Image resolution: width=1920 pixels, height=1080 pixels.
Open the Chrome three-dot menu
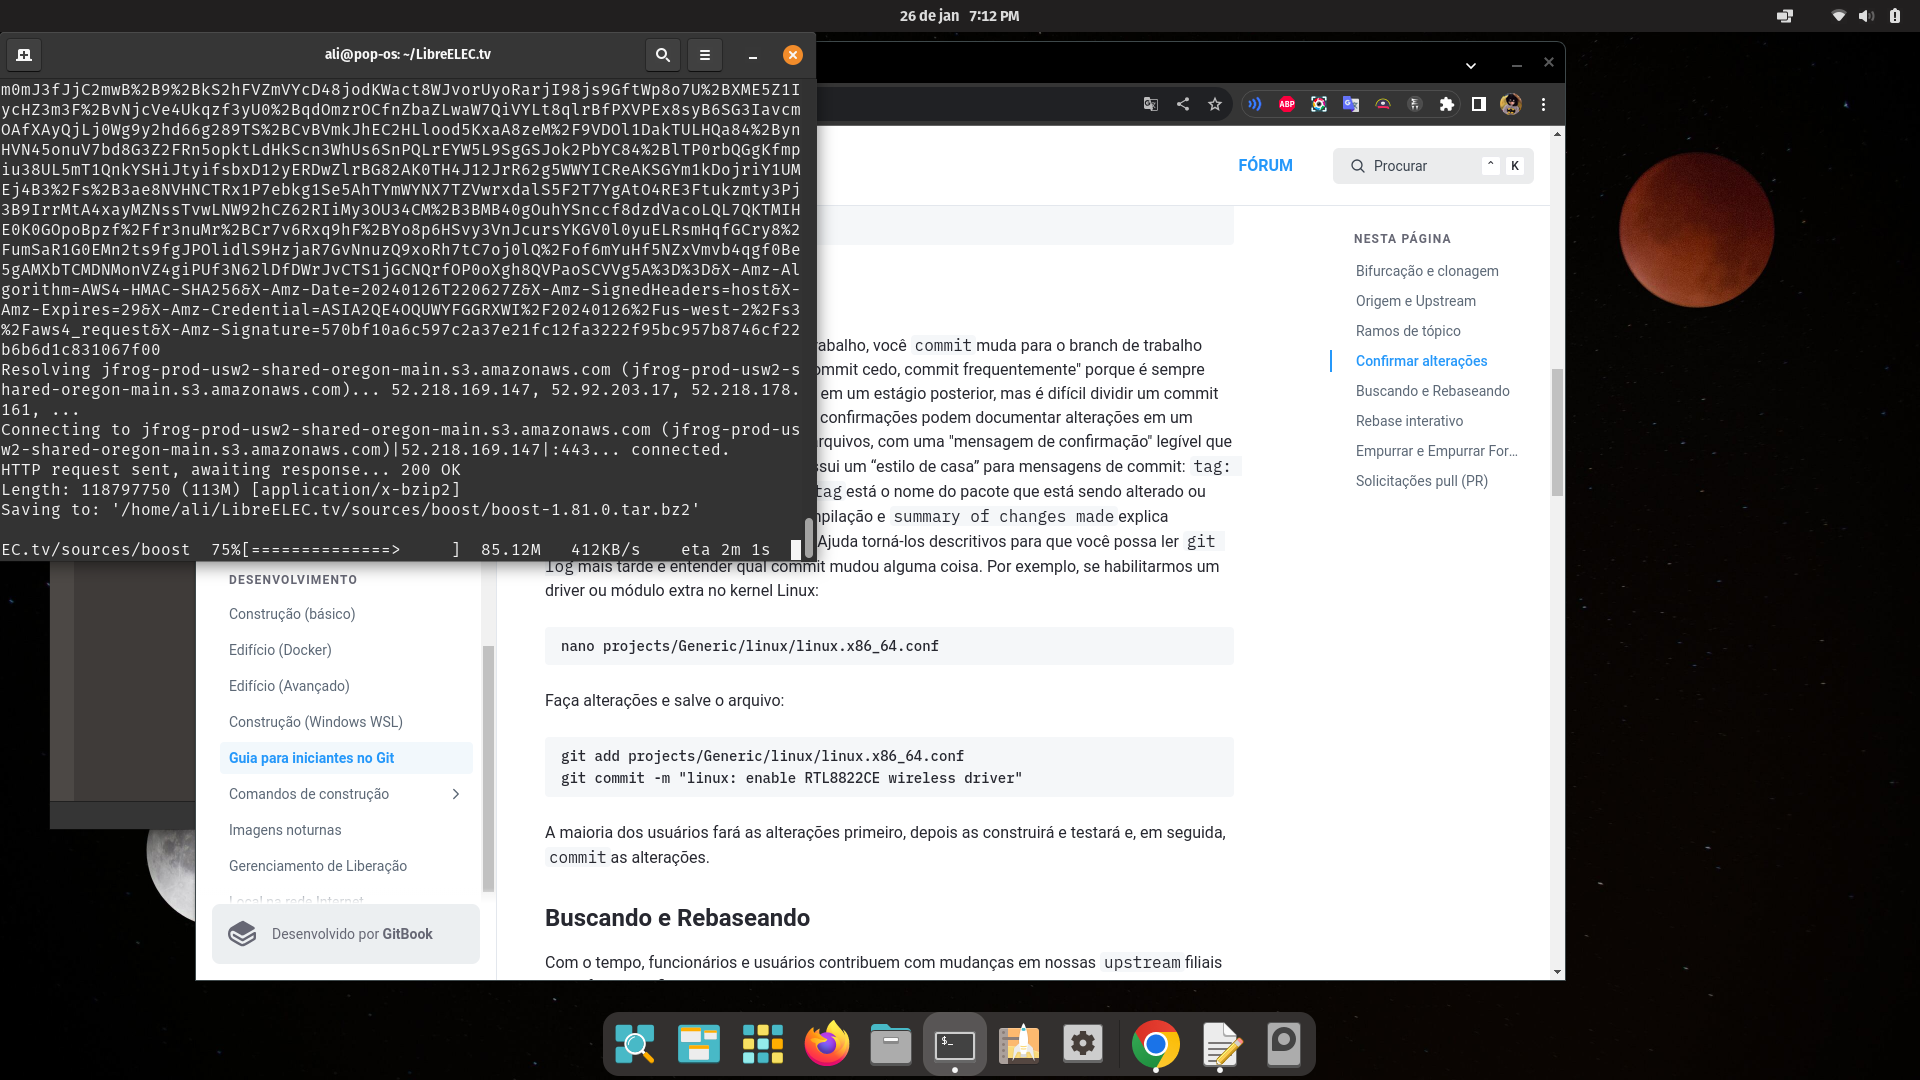(x=1543, y=104)
